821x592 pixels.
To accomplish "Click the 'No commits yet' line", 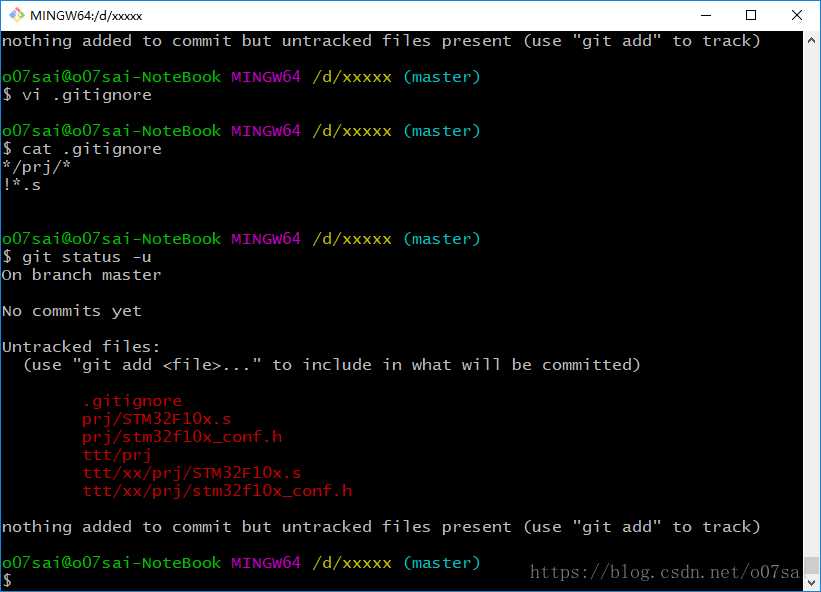I will pos(72,311).
